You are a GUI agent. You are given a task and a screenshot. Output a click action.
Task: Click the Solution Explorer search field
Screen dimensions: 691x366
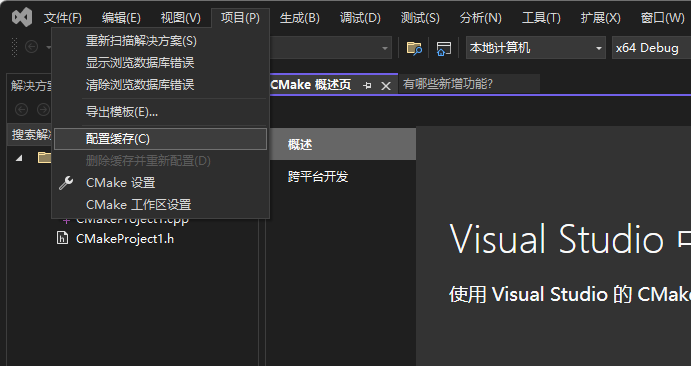pyautogui.click(x=30, y=134)
